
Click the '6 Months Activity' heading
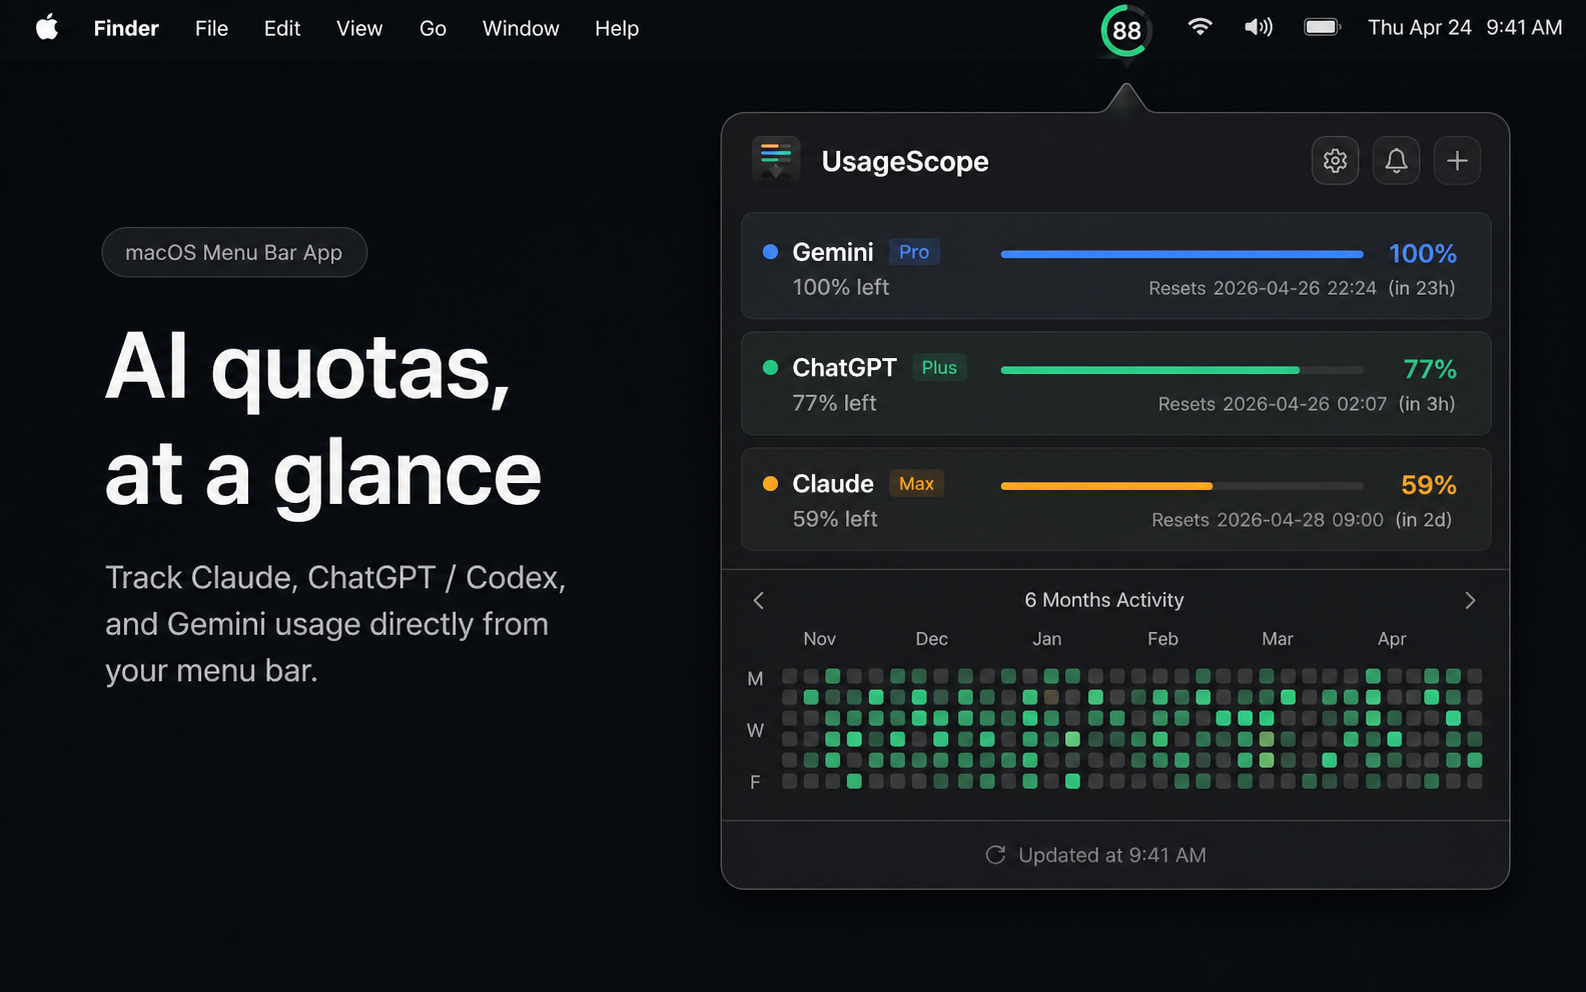1104,600
